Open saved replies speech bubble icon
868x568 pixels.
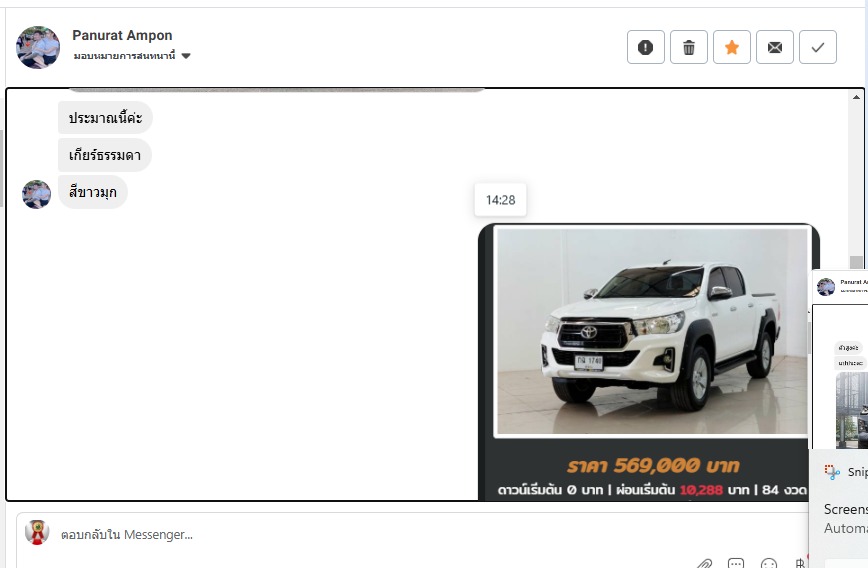[x=736, y=564]
